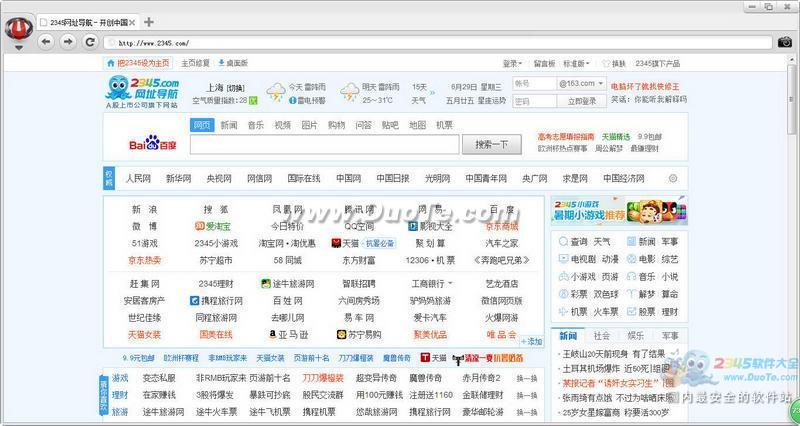
Task: Open the 京东商城 link
Action: click(502, 227)
